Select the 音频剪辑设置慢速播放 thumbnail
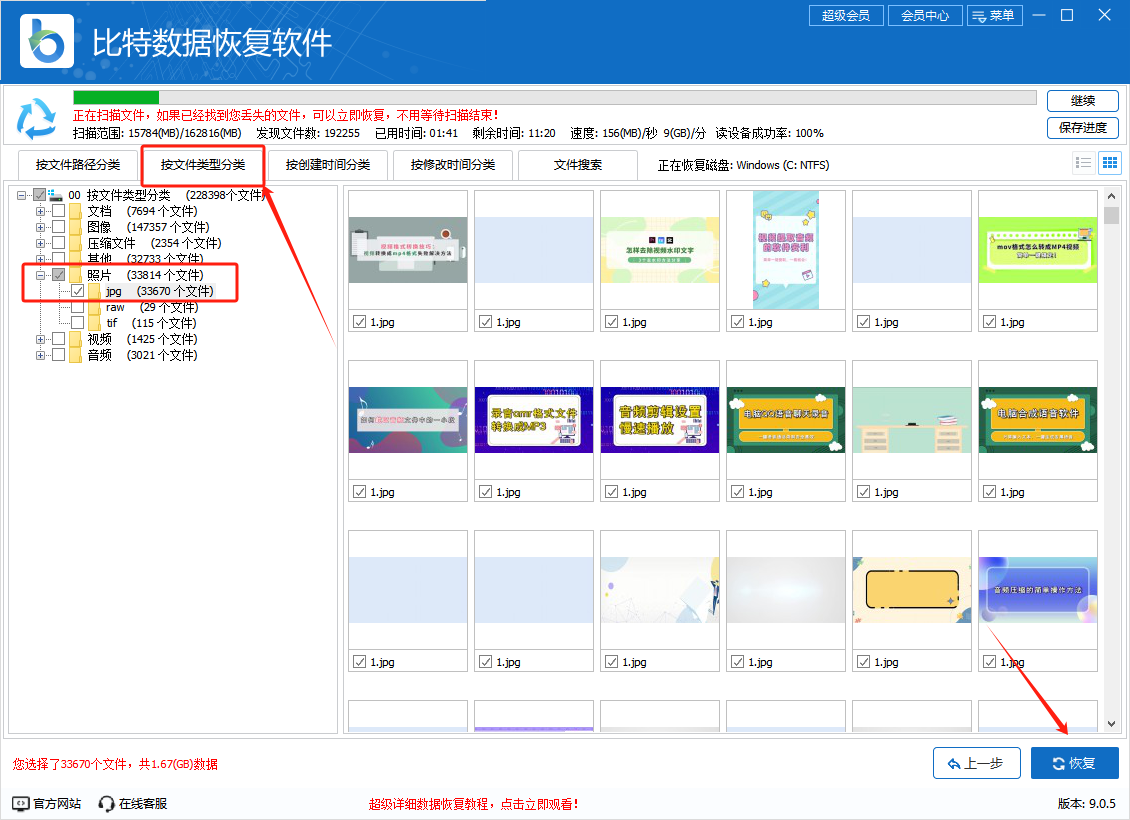The image size is (1130, 820). pos(660,420)
